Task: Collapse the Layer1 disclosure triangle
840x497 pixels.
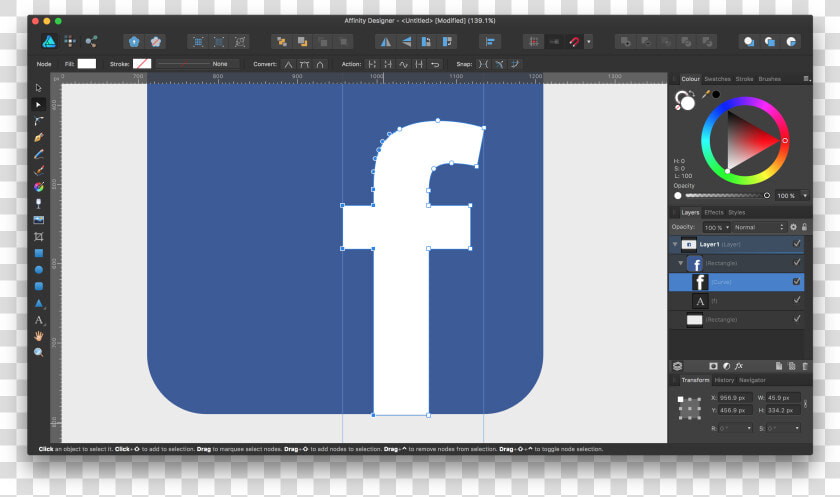Action: (675, 244)
